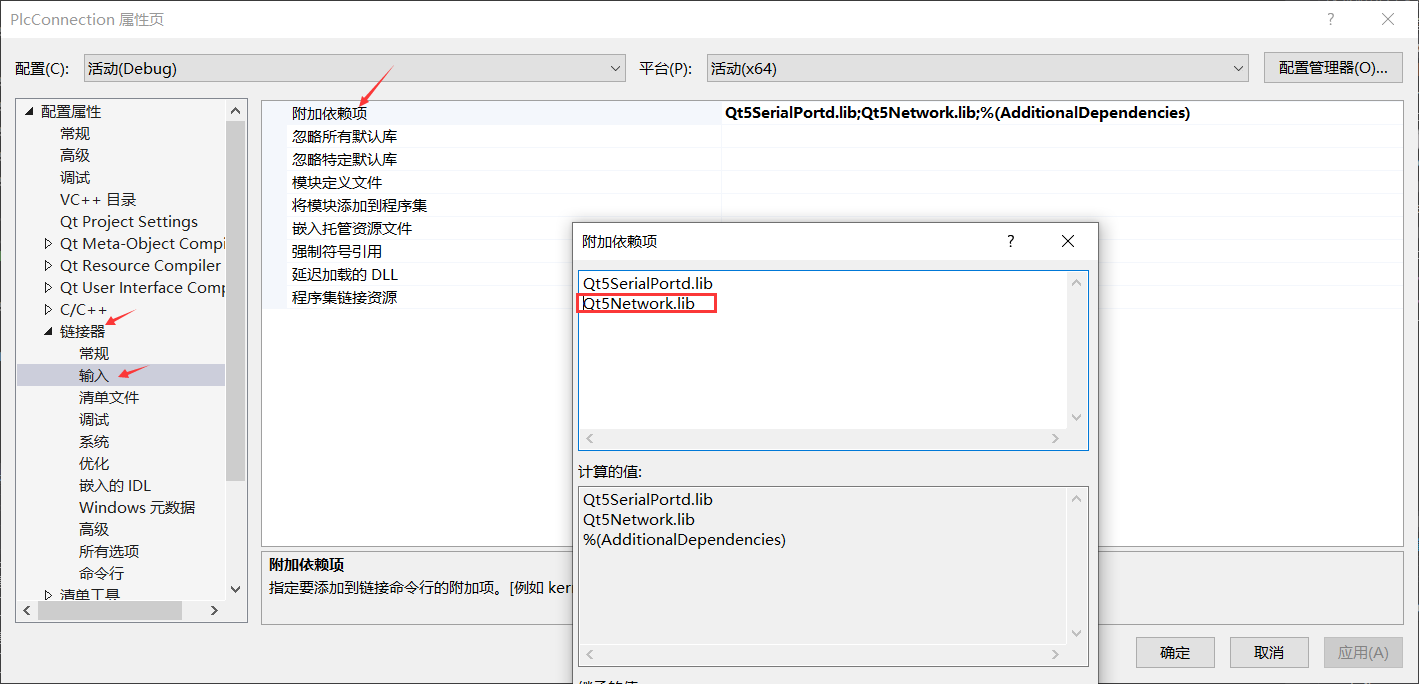Expand the 清单工具 node

47,593
